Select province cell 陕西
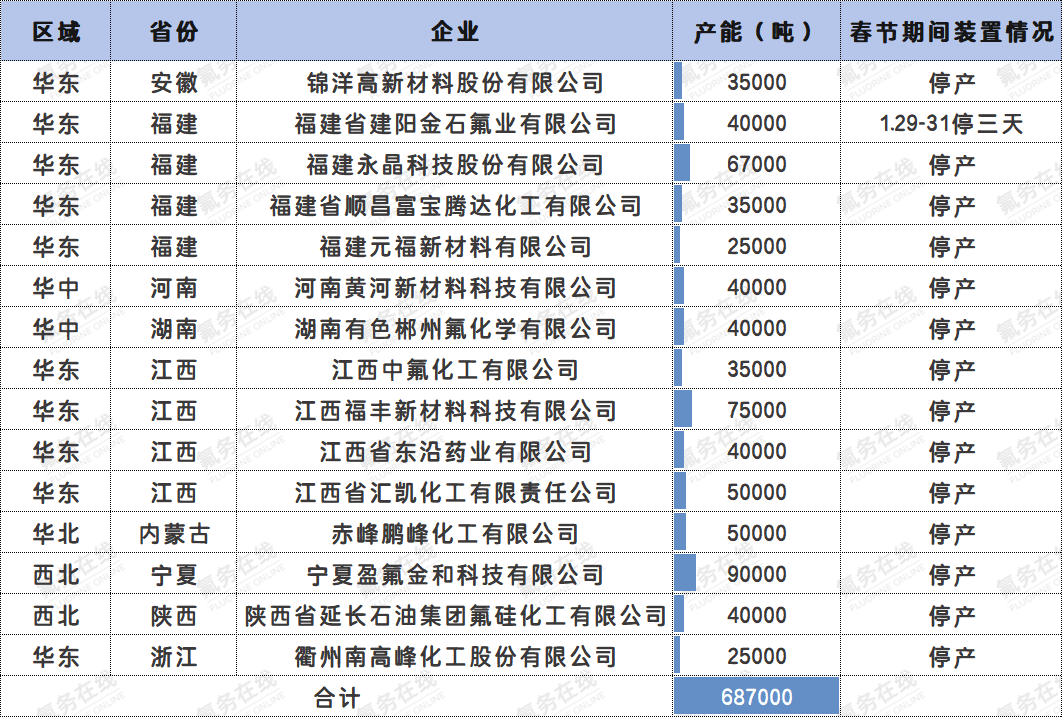Image resolution: width=1062 pixels, height=717 pixels. (174, 616)
